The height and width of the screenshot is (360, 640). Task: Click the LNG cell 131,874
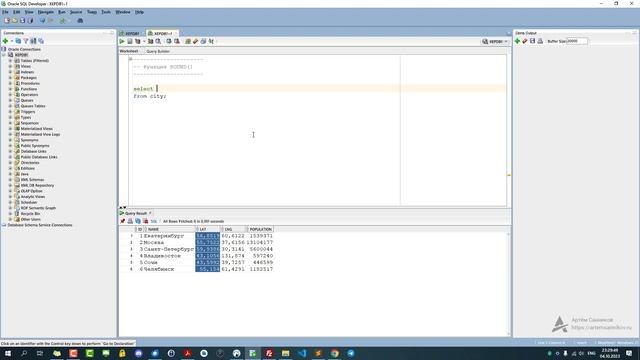(x=233, y=256)
